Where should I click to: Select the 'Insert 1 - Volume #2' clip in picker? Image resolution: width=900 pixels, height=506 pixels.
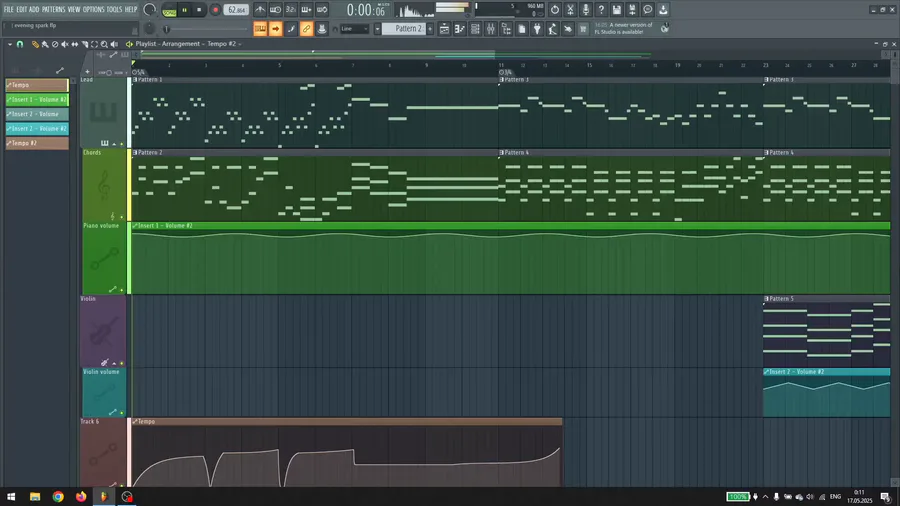[x=37, y=100]
